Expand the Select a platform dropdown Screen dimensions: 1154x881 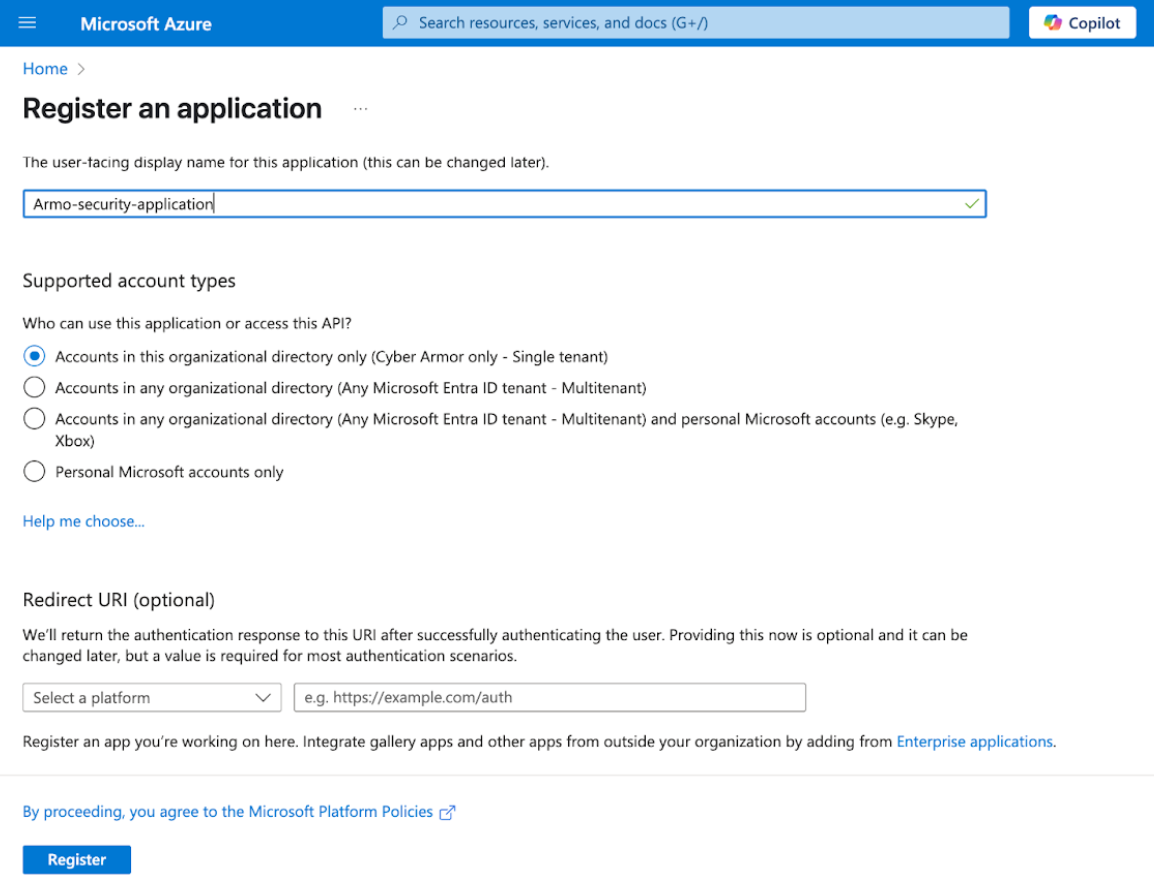tap(152, 698)
